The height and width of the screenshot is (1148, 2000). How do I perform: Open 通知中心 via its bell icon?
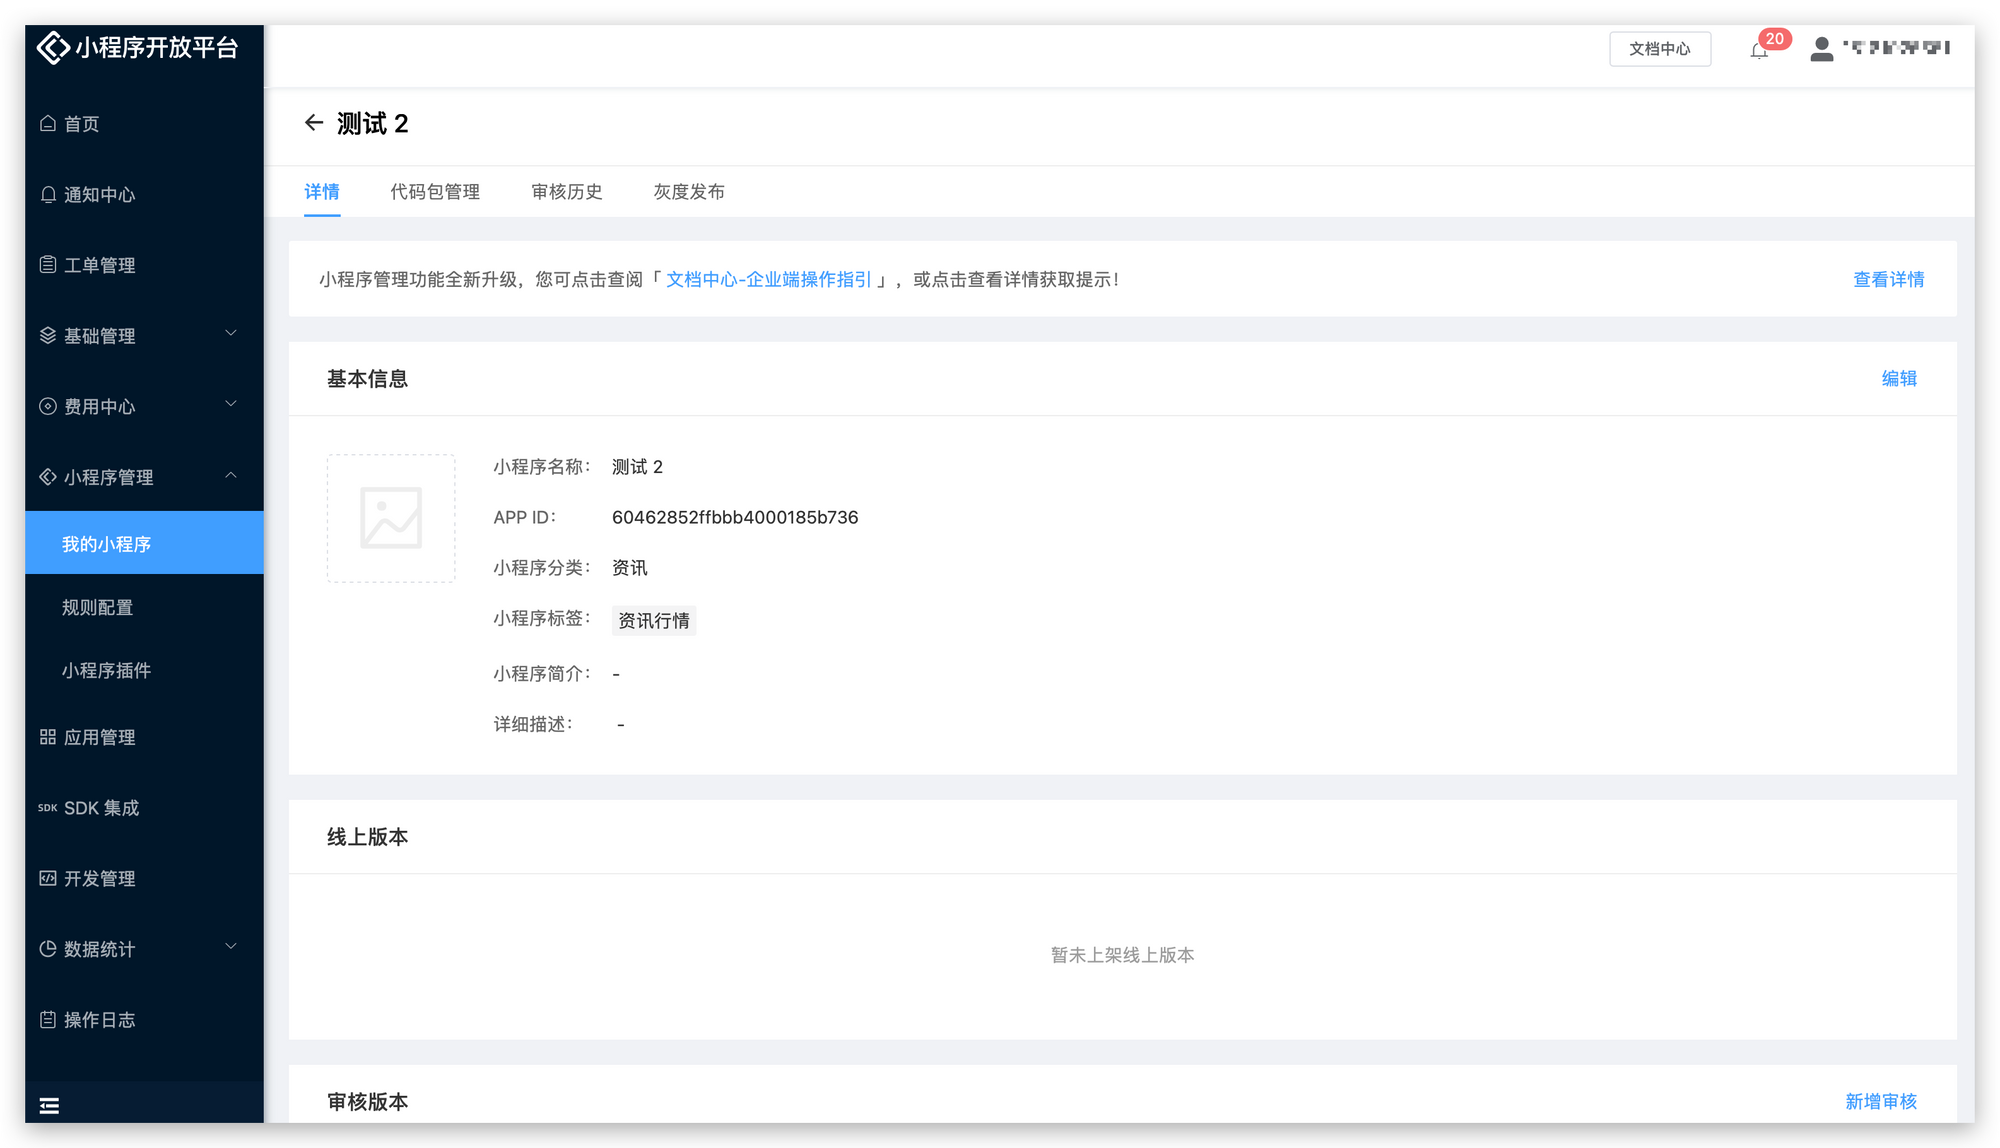(48, 195)
